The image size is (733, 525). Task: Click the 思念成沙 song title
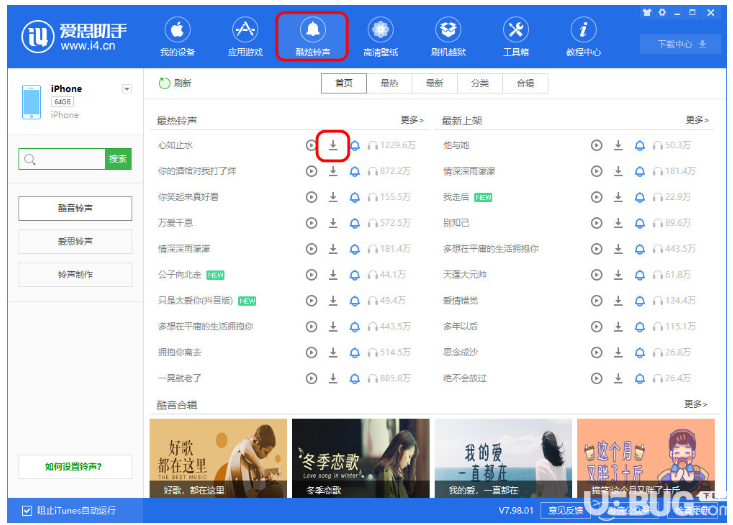(460, 352)
